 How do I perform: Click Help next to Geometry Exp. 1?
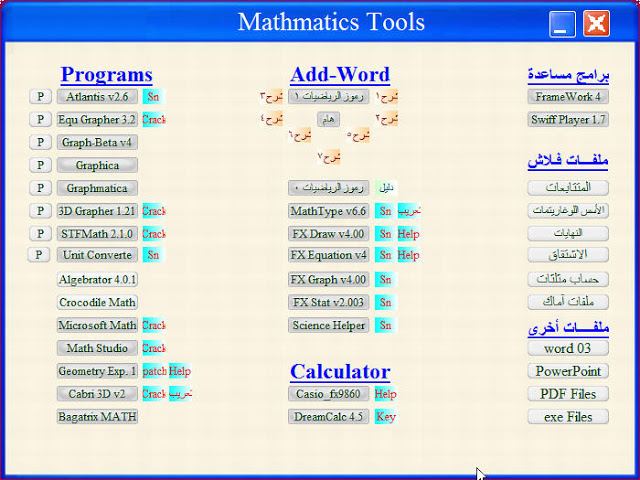click(180, 371)
